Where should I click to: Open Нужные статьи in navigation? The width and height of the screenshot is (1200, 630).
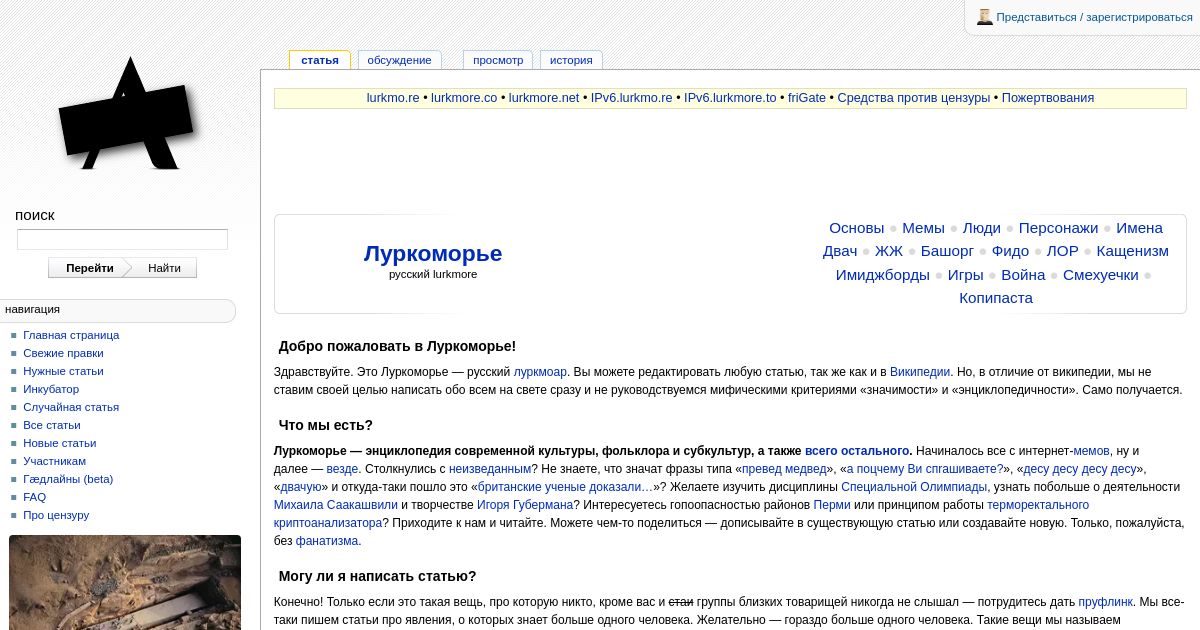pyautogui.click(x=63, y=371)
